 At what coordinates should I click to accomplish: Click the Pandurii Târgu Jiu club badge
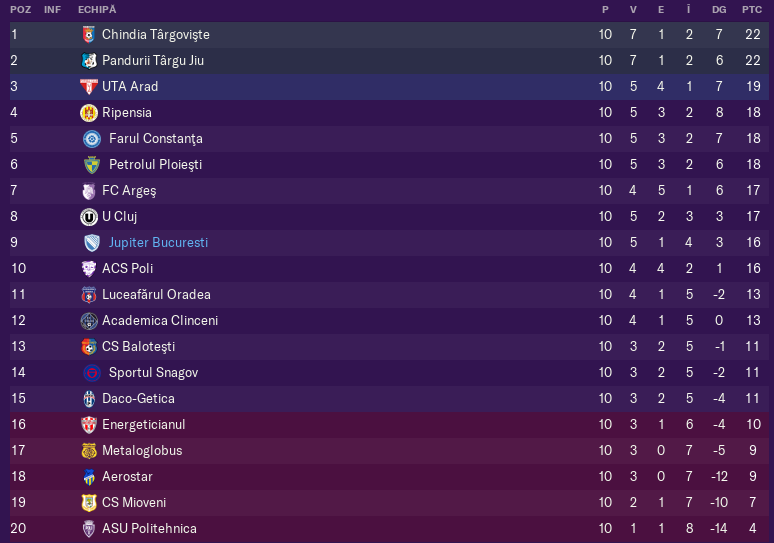pyautogui.click(x=89, y=61)
